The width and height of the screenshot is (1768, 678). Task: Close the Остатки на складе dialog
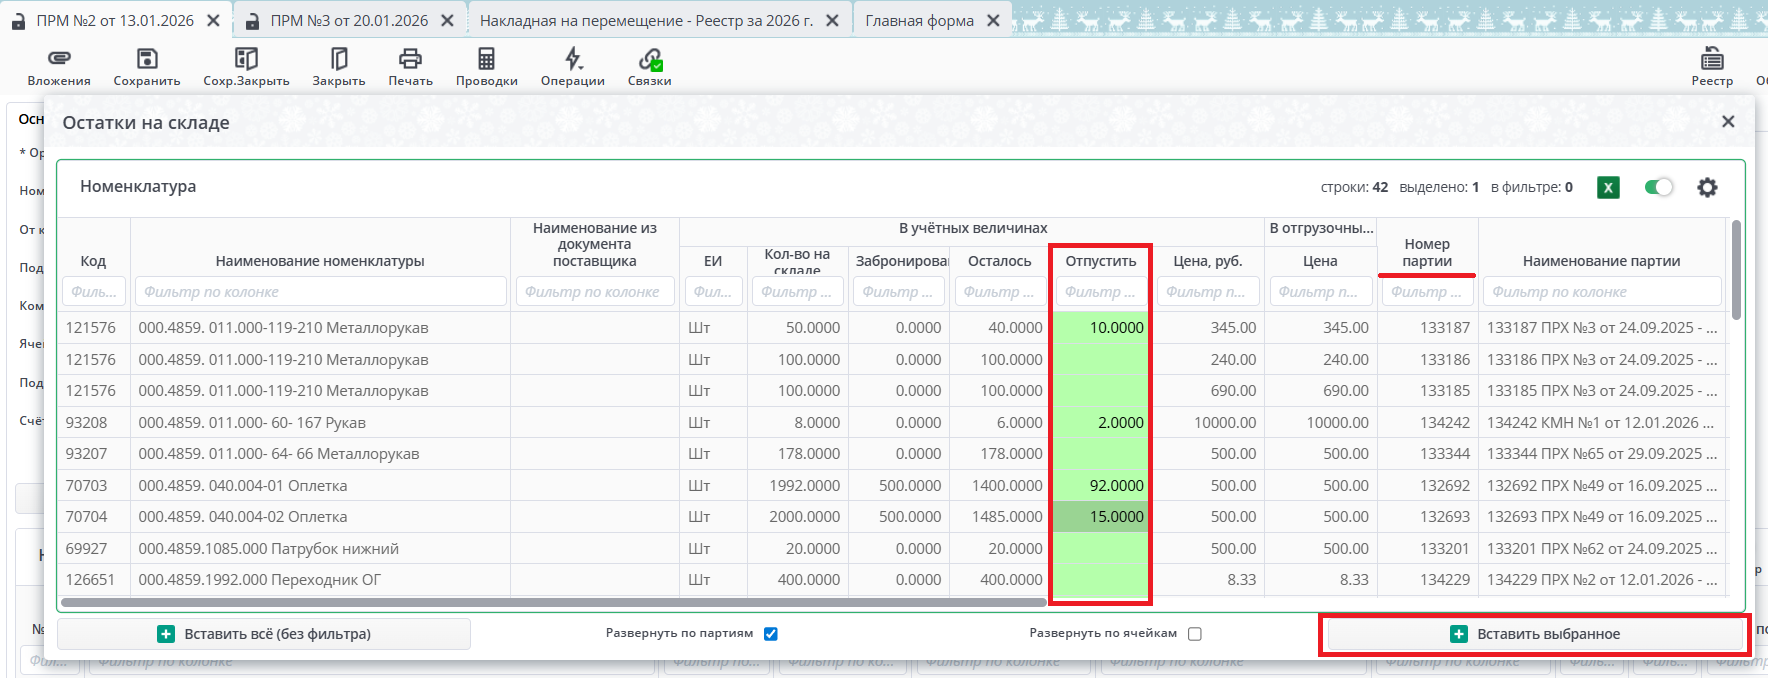point(1728,122)
